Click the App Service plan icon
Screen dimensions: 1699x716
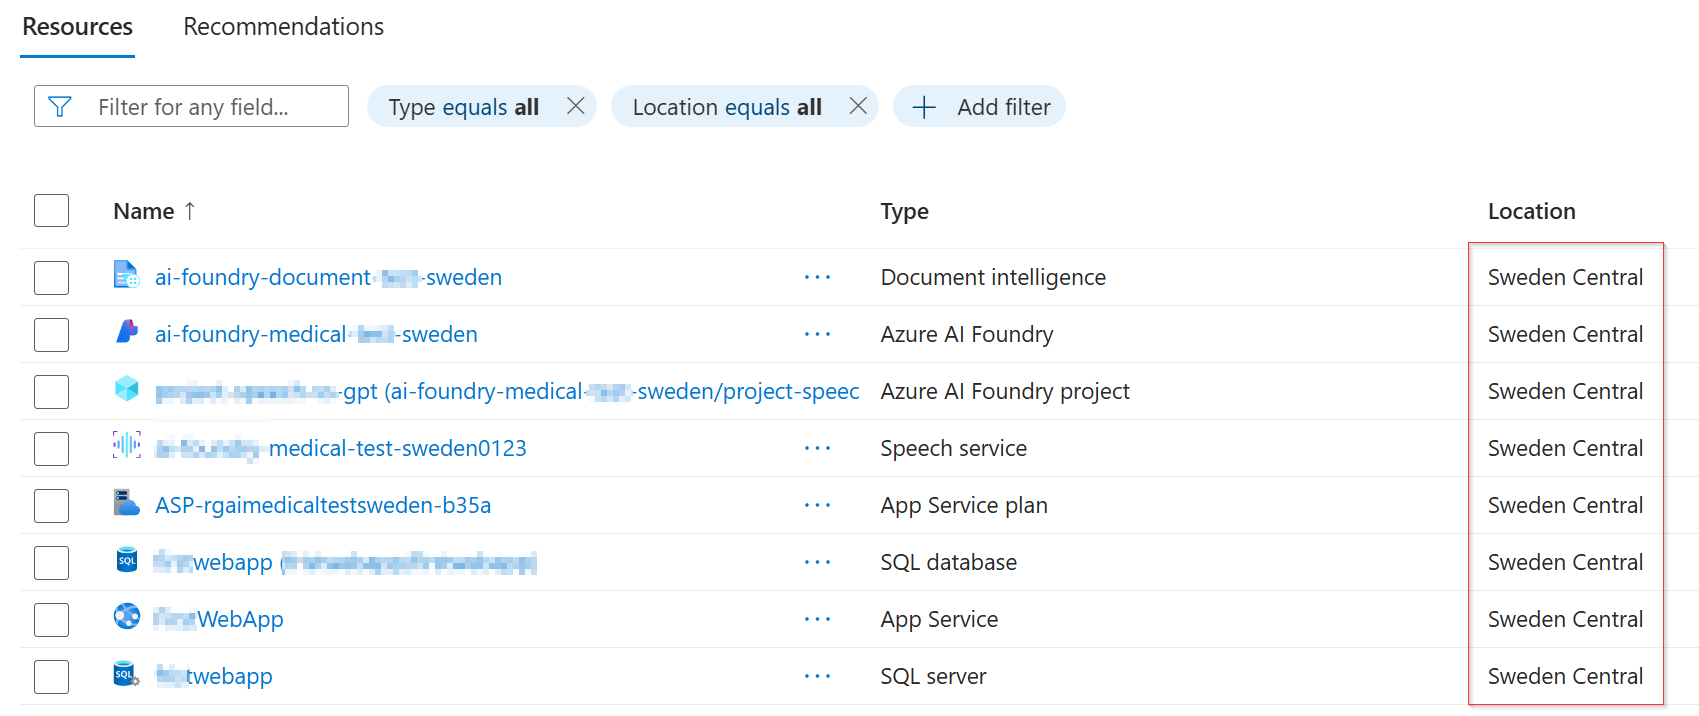[x=126, y=502]
